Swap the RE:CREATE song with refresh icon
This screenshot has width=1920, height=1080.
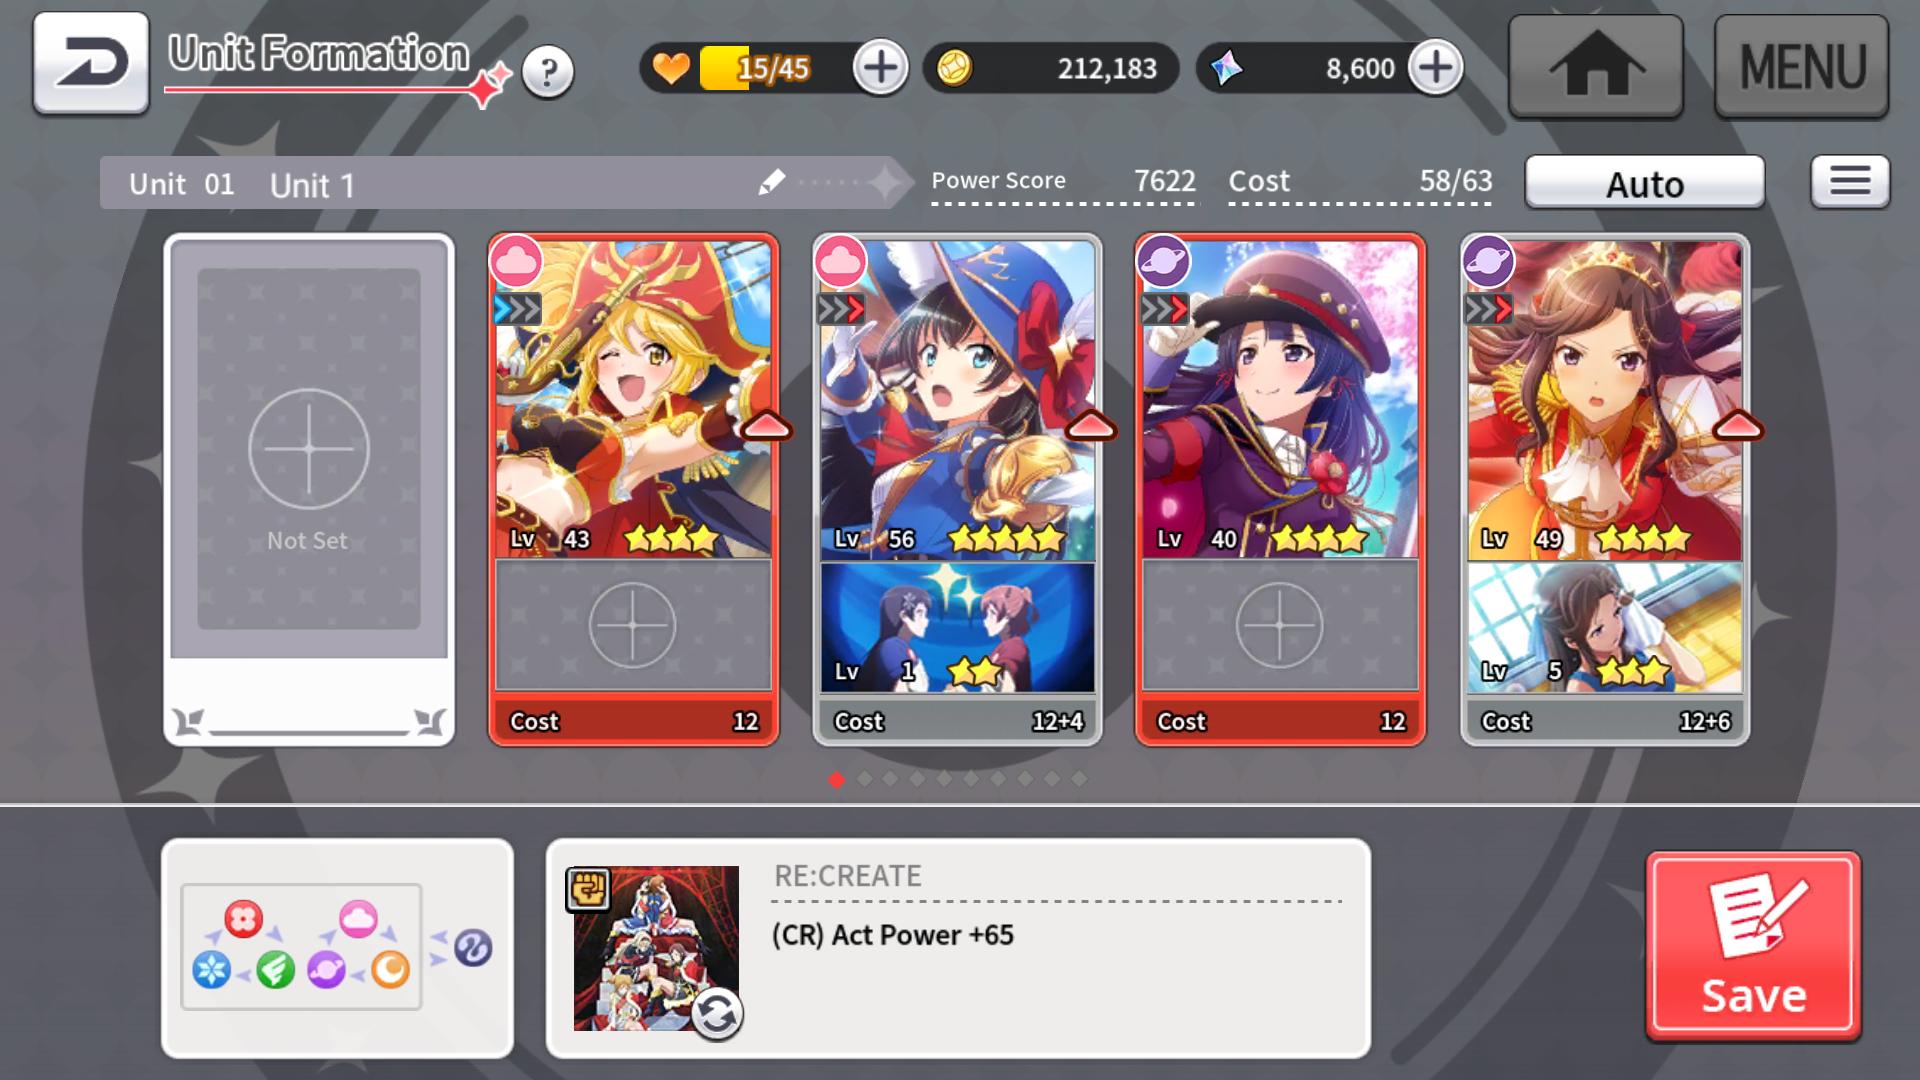click(x=717, y=1014)
